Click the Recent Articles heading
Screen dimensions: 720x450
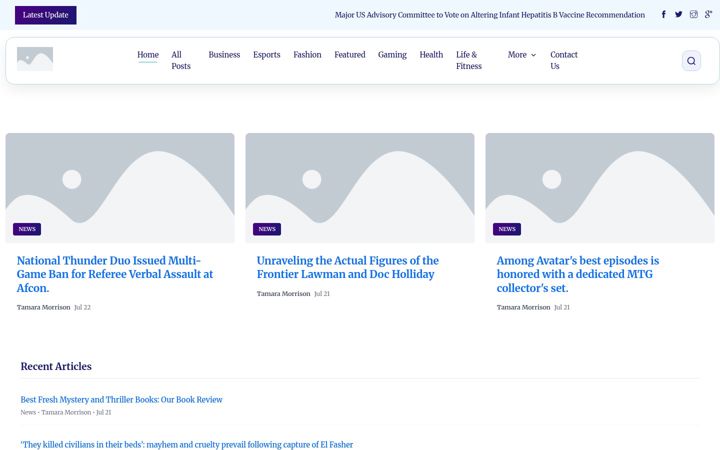point(56,366)
